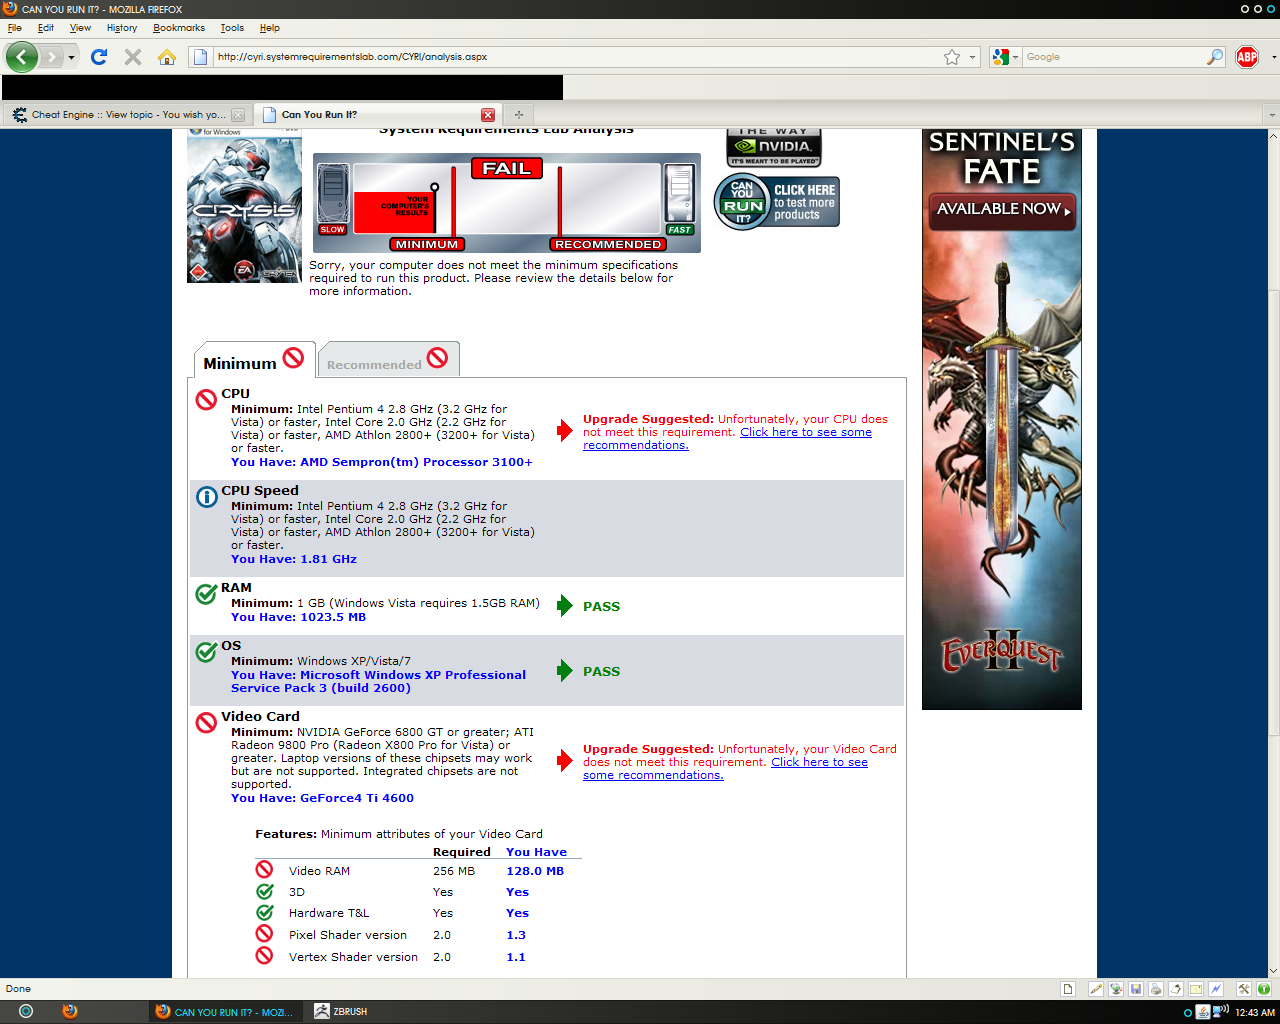
Task: Expand the URL bar history dropdown arrow
Action: (x=972, y=57)
